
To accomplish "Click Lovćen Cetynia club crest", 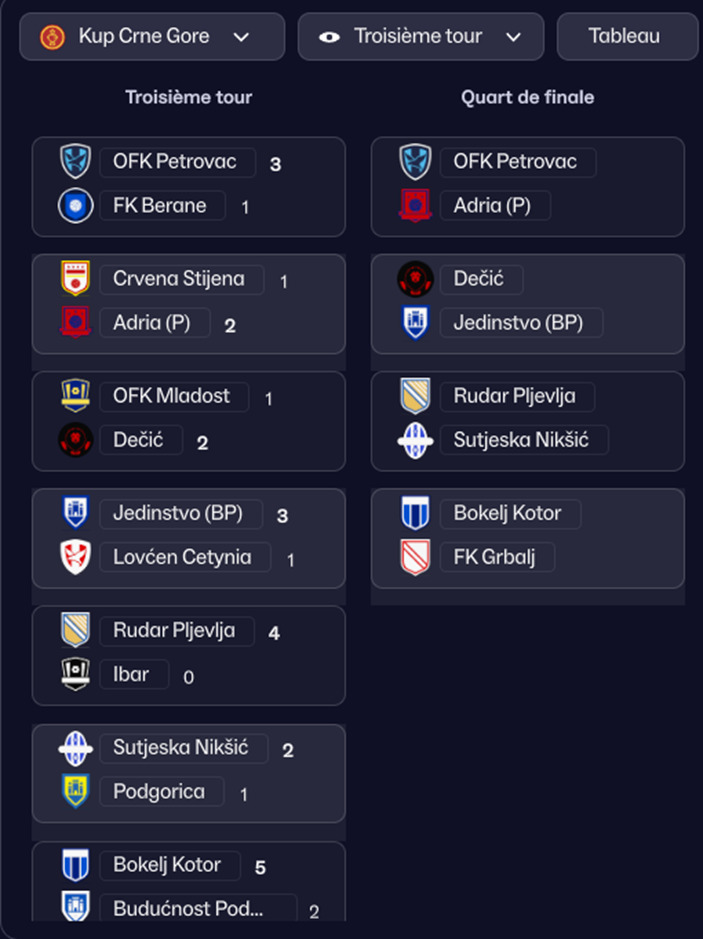I will pyautogui.click(x=76, y=557).
